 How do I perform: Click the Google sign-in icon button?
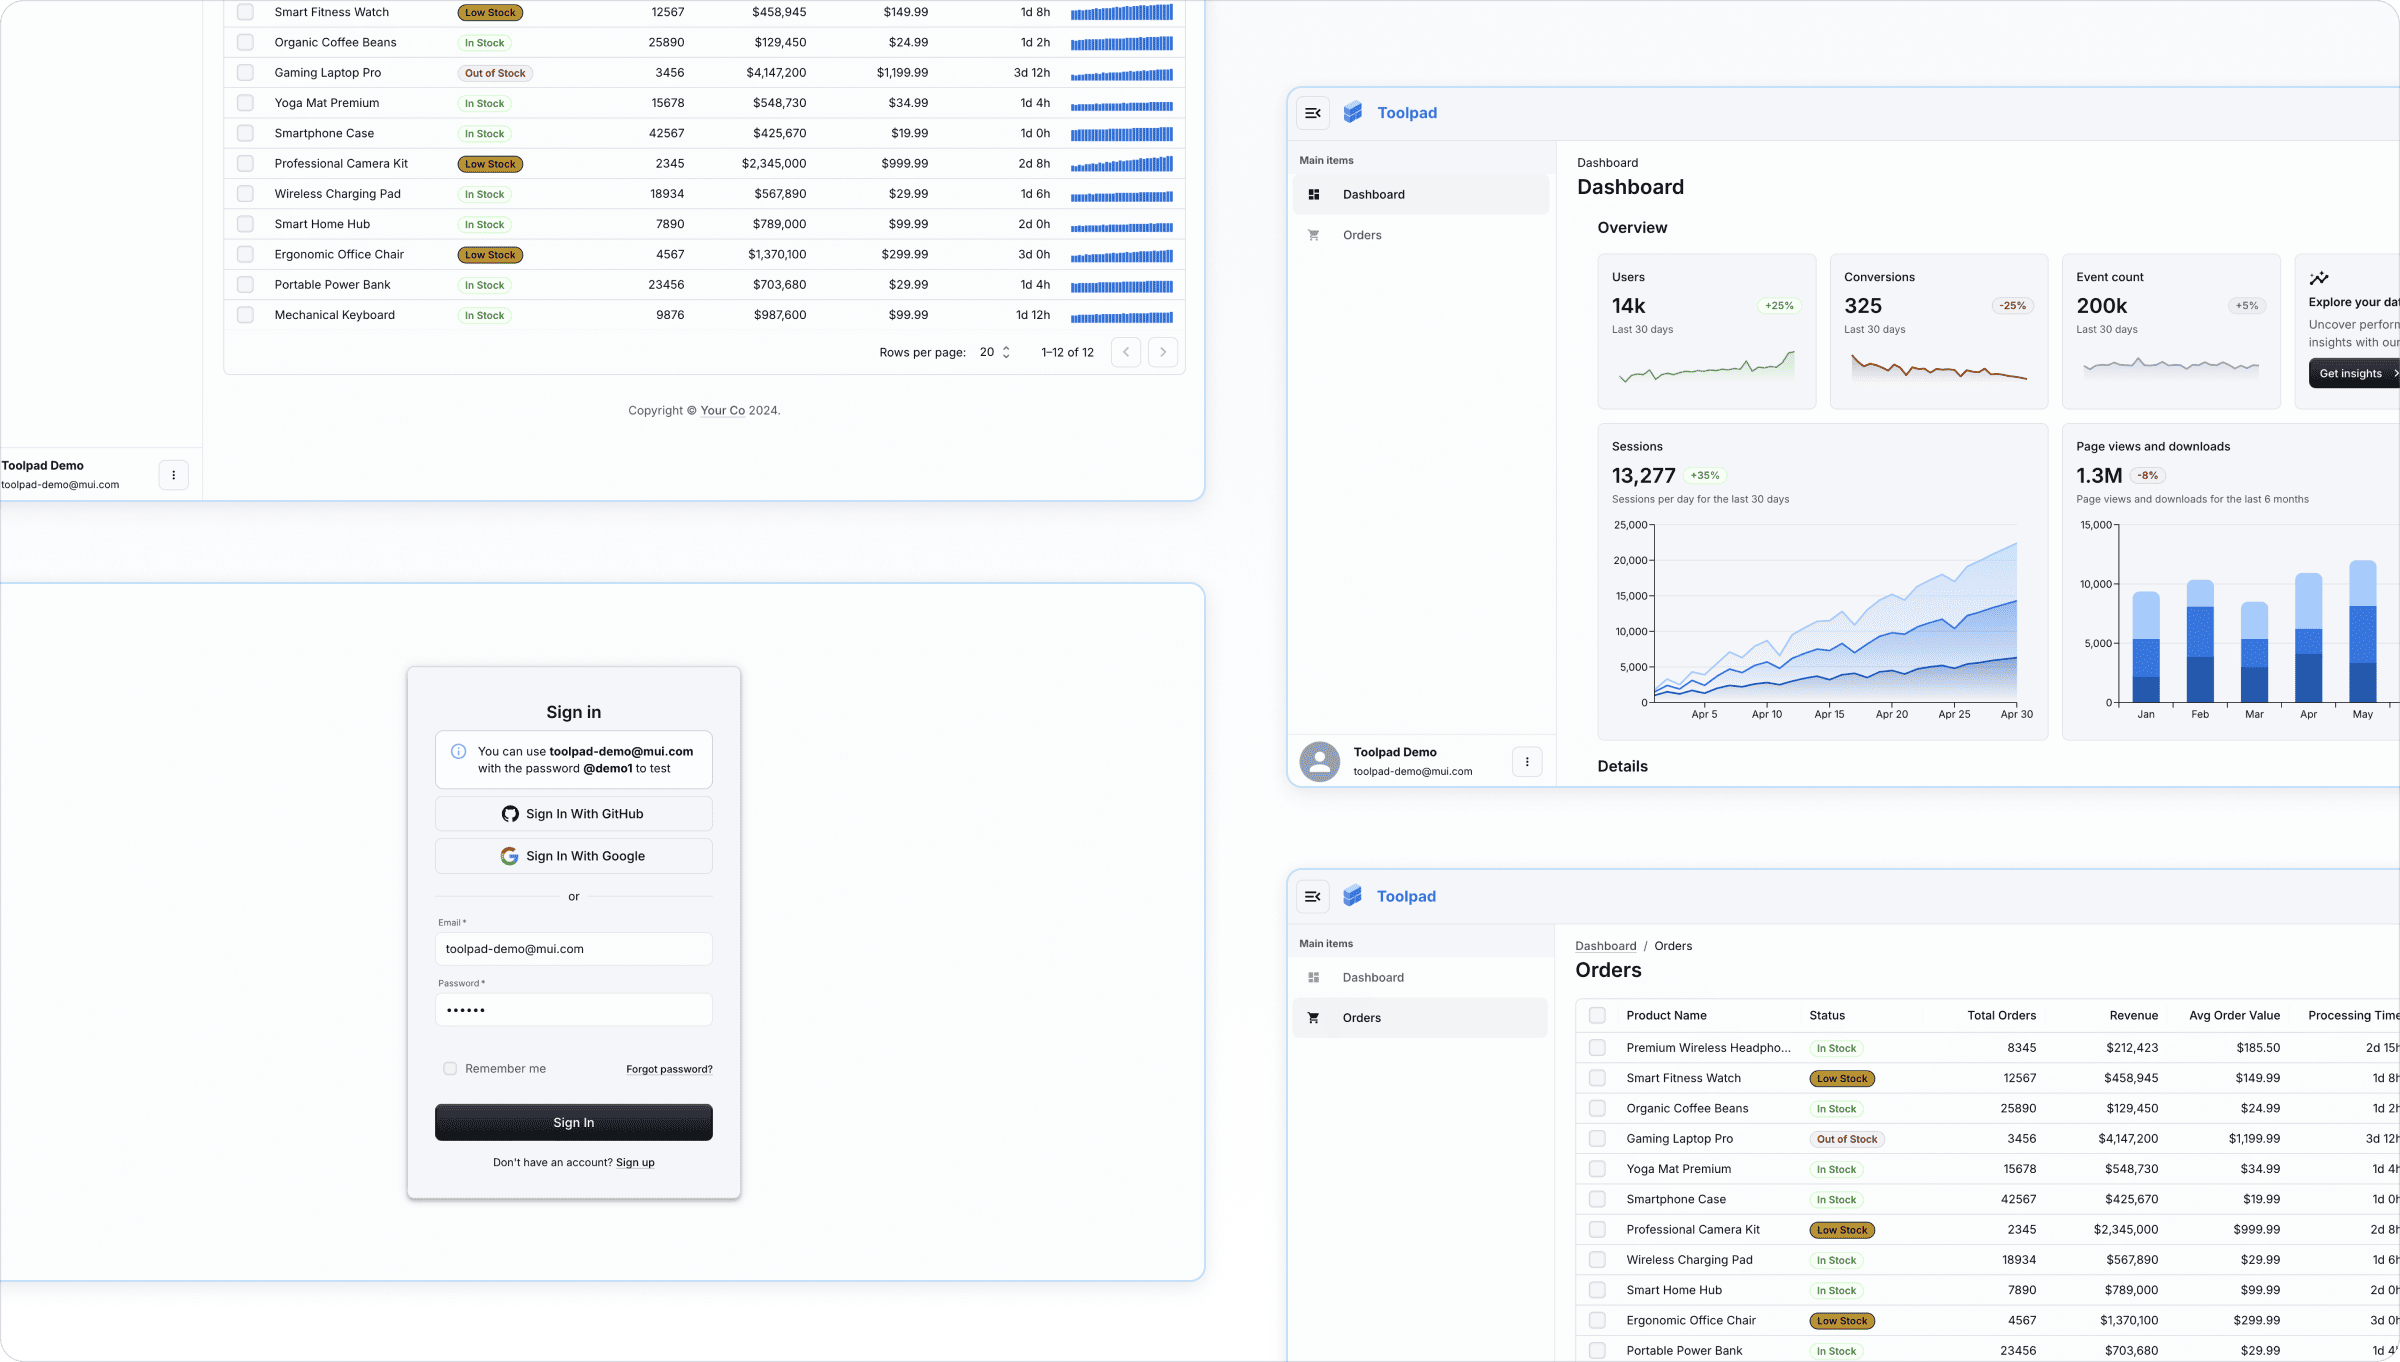[509, 856]
